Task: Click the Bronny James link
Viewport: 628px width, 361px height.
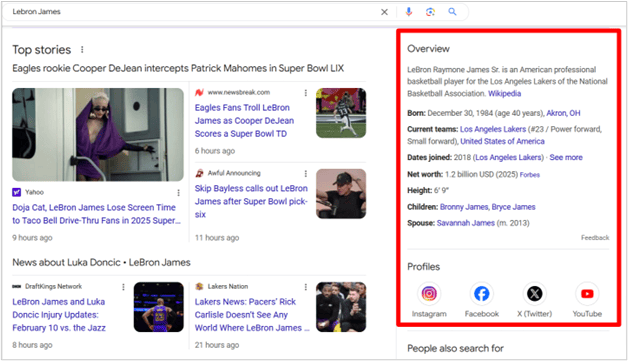Action: (464, 207)
